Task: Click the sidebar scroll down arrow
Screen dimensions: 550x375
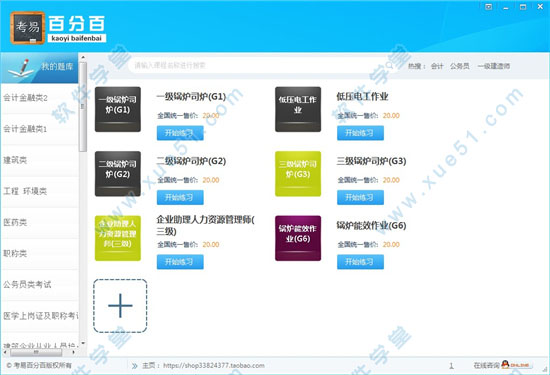Action: click(x=83, y=343)
